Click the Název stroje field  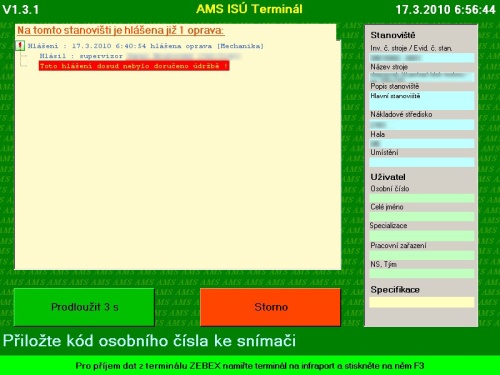point(422,77)
